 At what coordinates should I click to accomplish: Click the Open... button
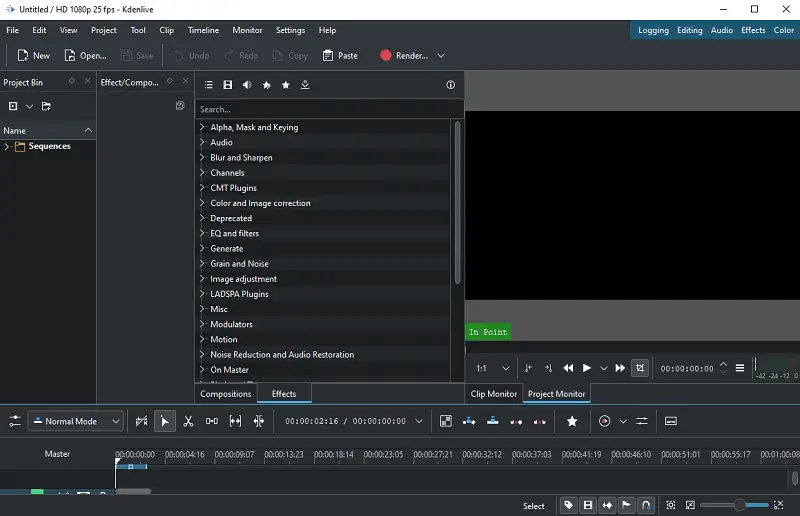coord(85,56)
